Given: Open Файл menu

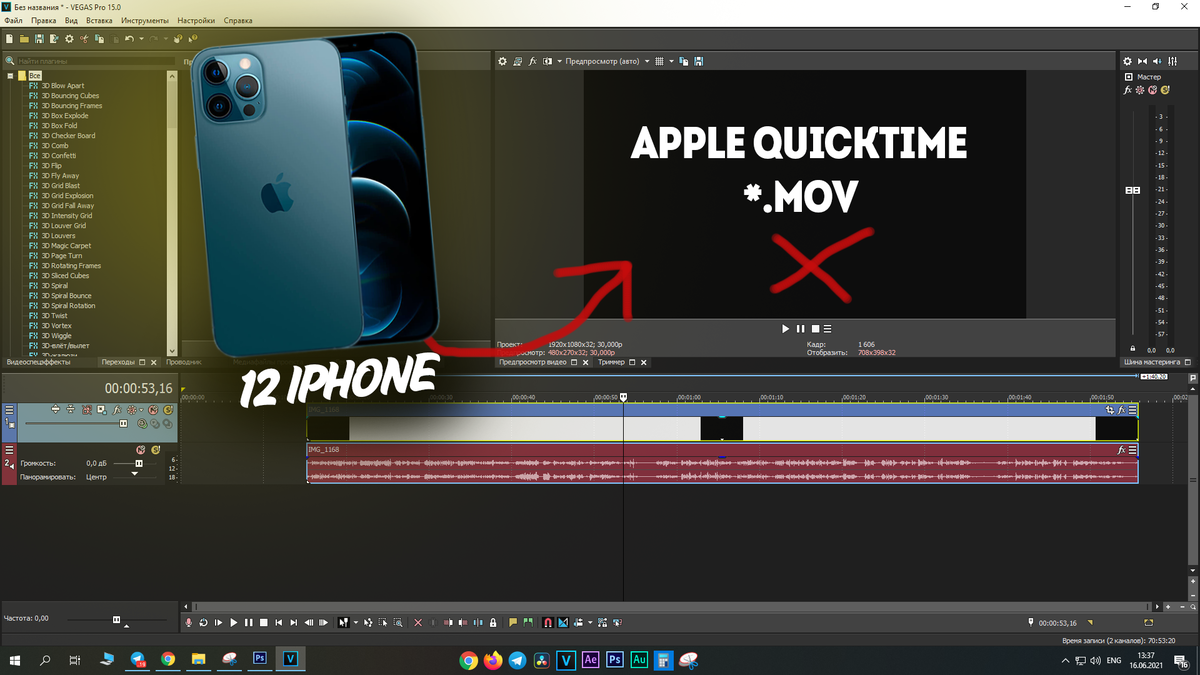Looking at the screenshot, I should click(x=13, y=20).
